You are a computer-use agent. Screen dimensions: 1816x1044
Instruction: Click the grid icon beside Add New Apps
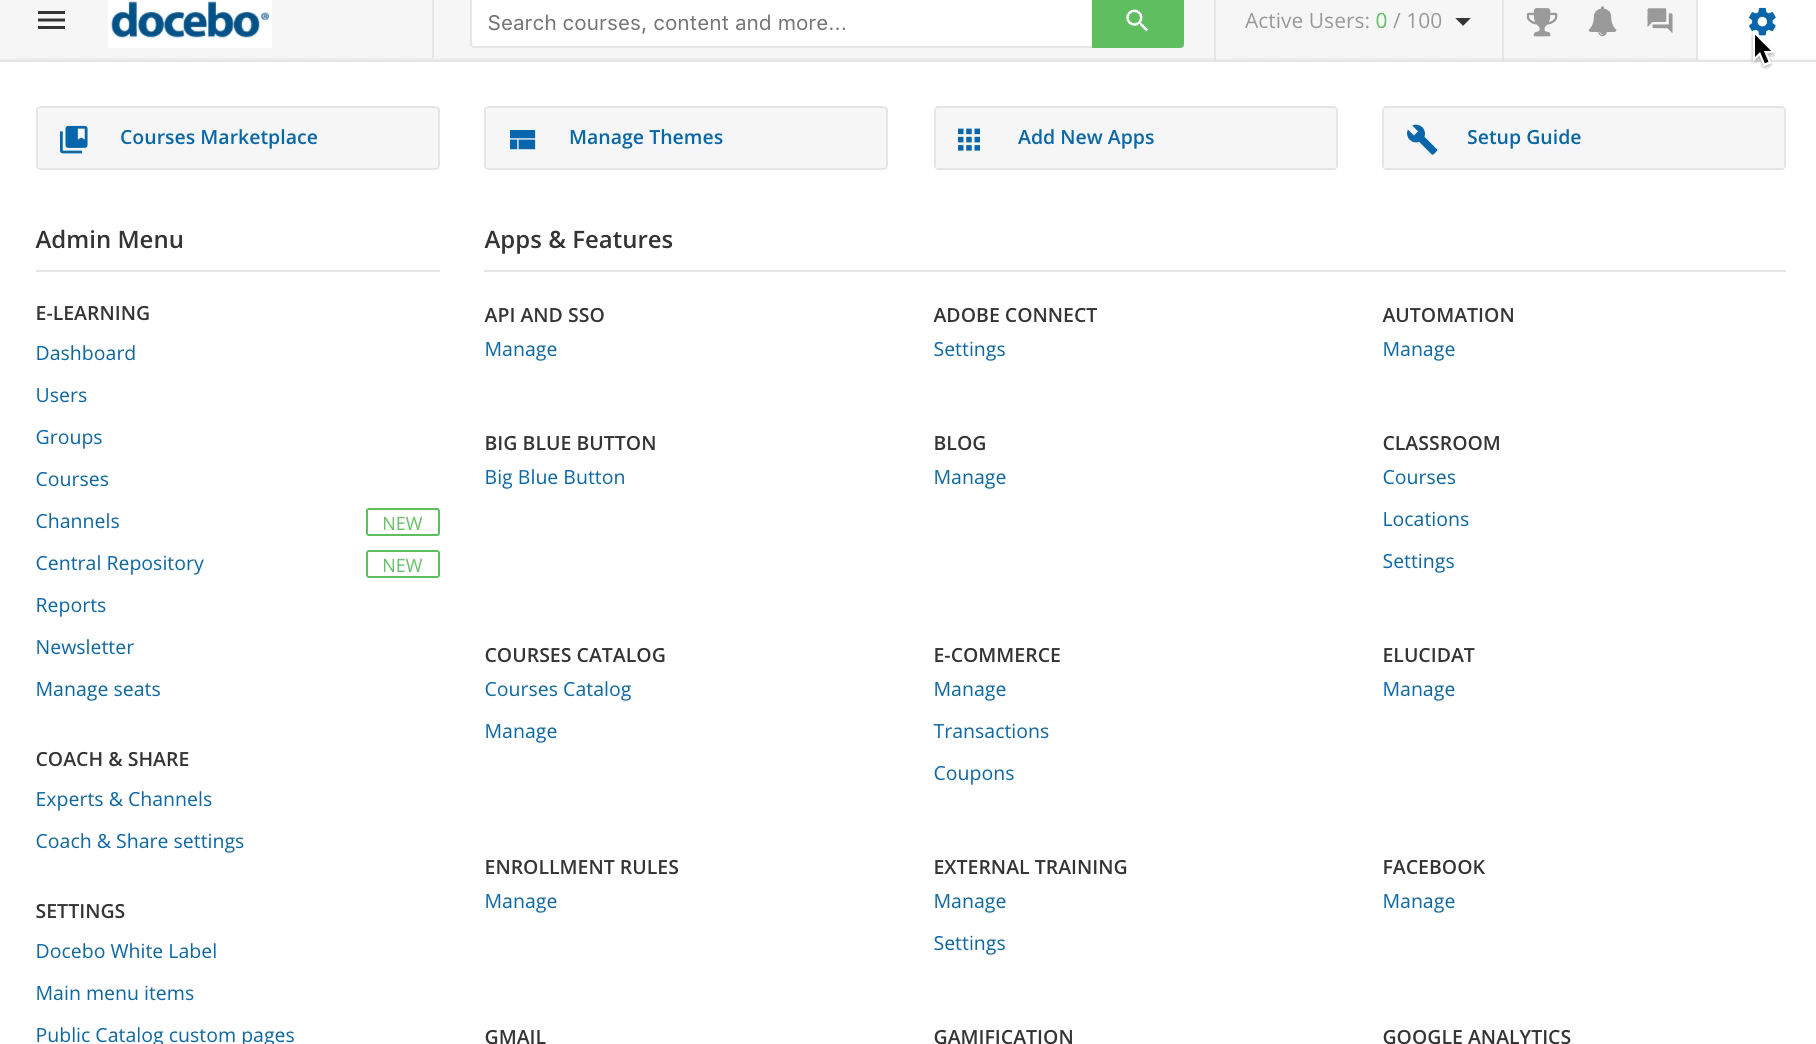[x=970, y=137]
